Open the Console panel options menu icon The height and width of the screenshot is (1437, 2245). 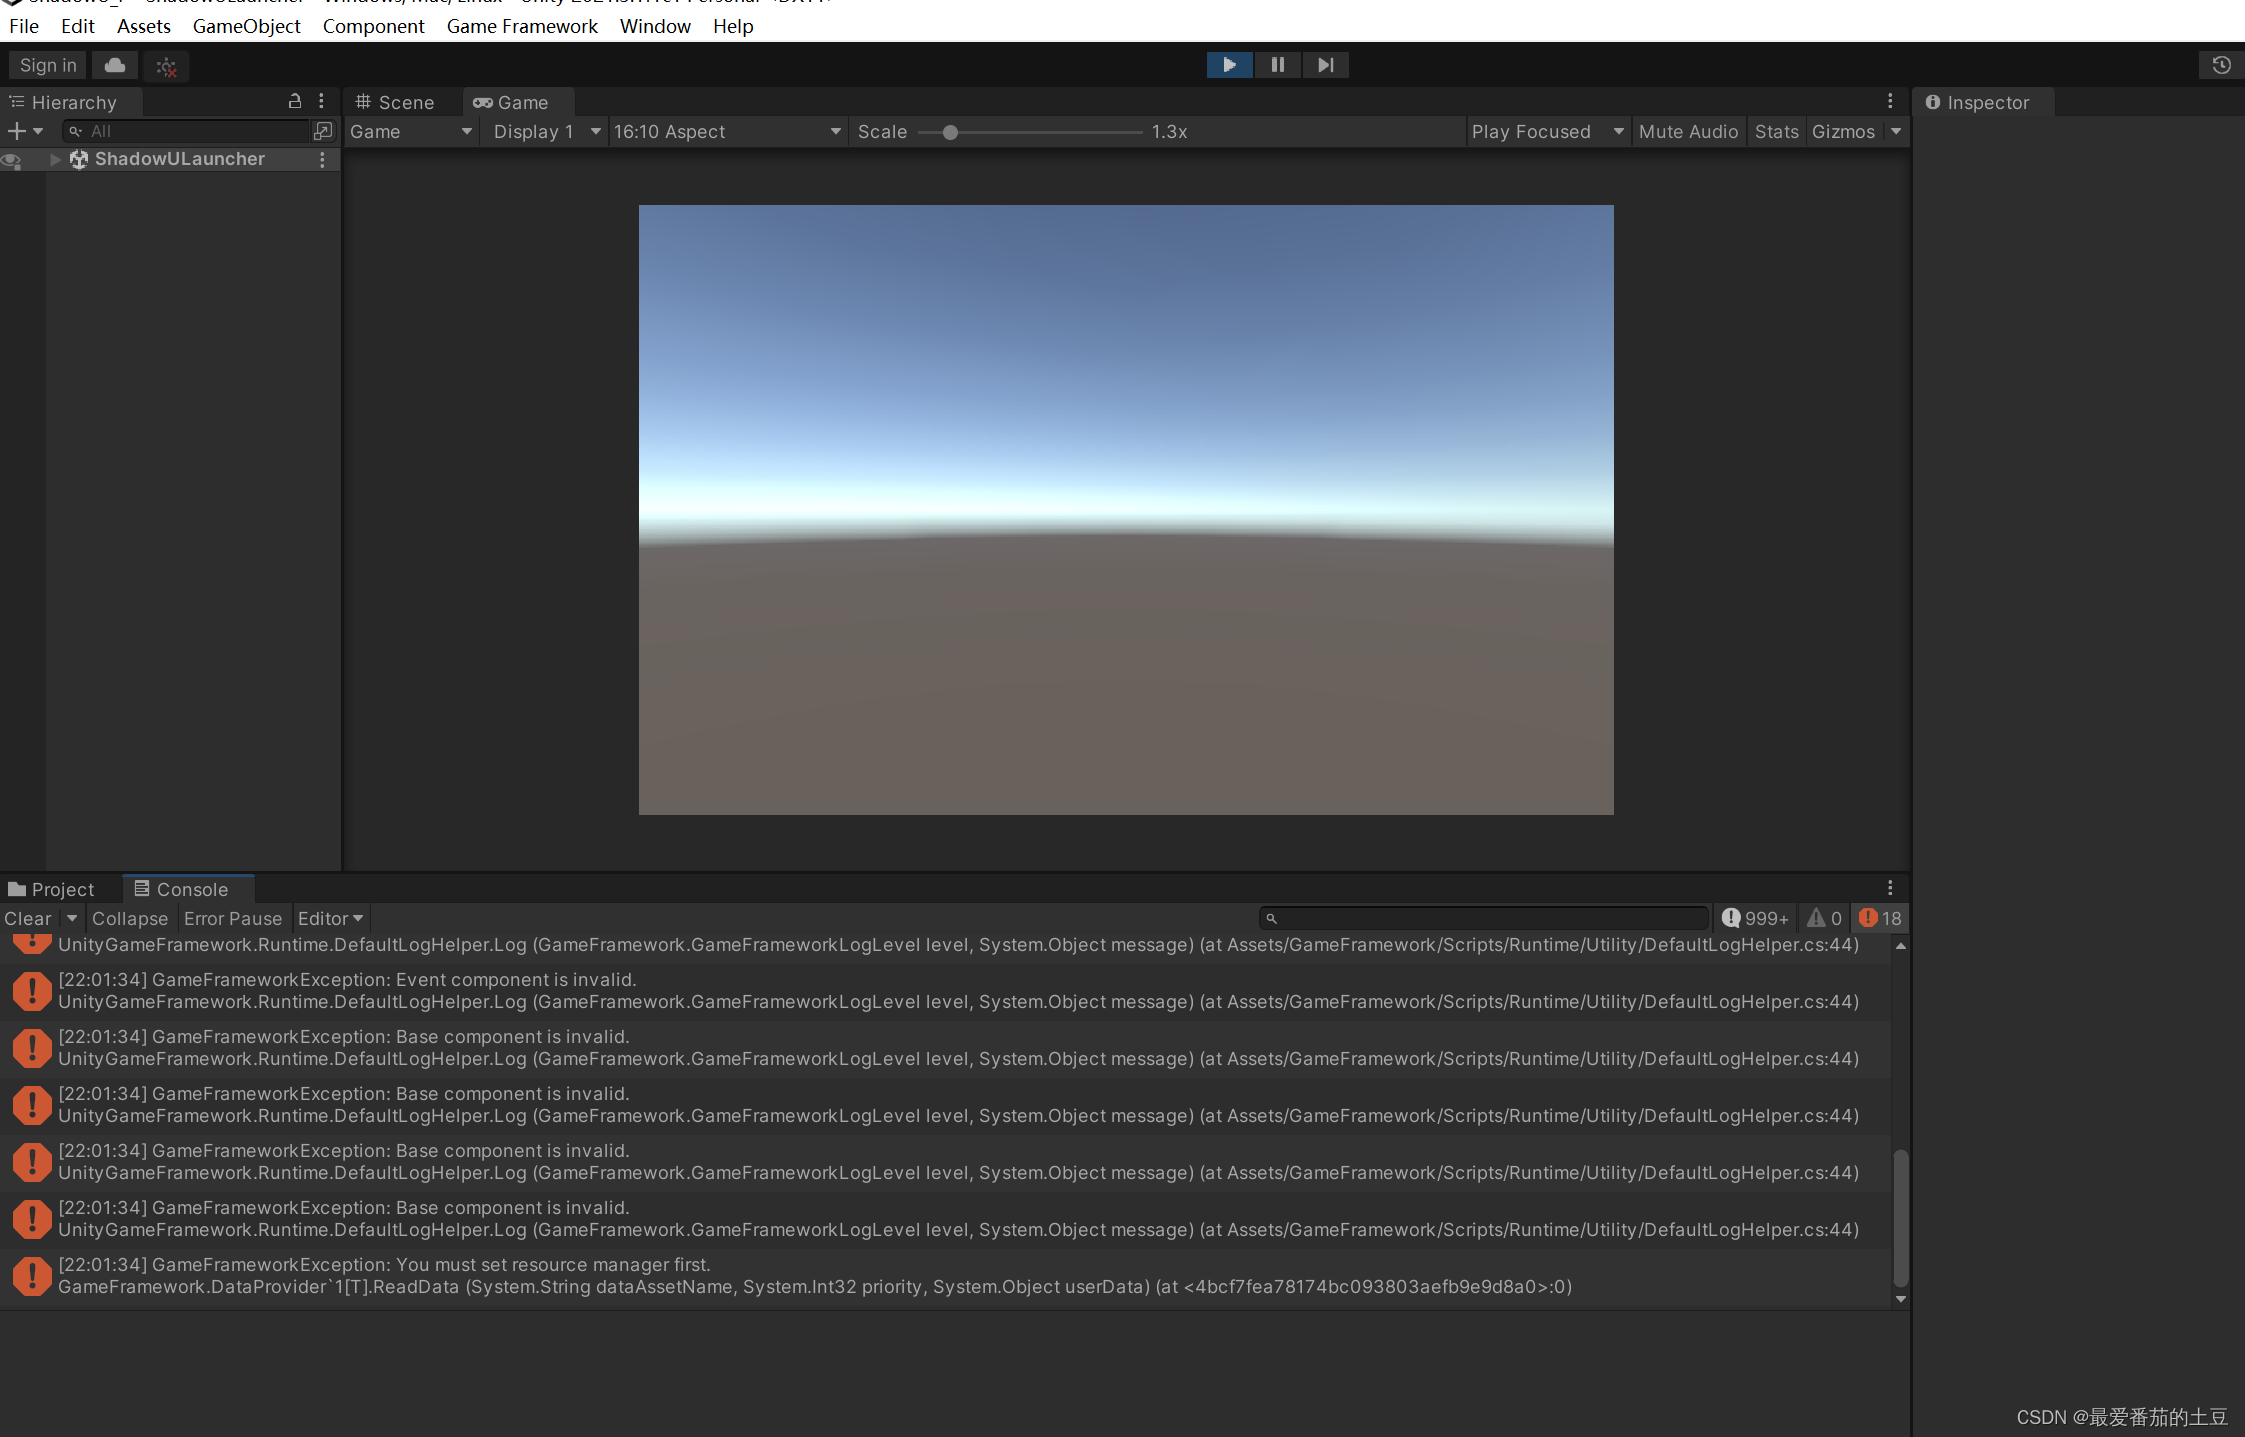(1890, 887)
